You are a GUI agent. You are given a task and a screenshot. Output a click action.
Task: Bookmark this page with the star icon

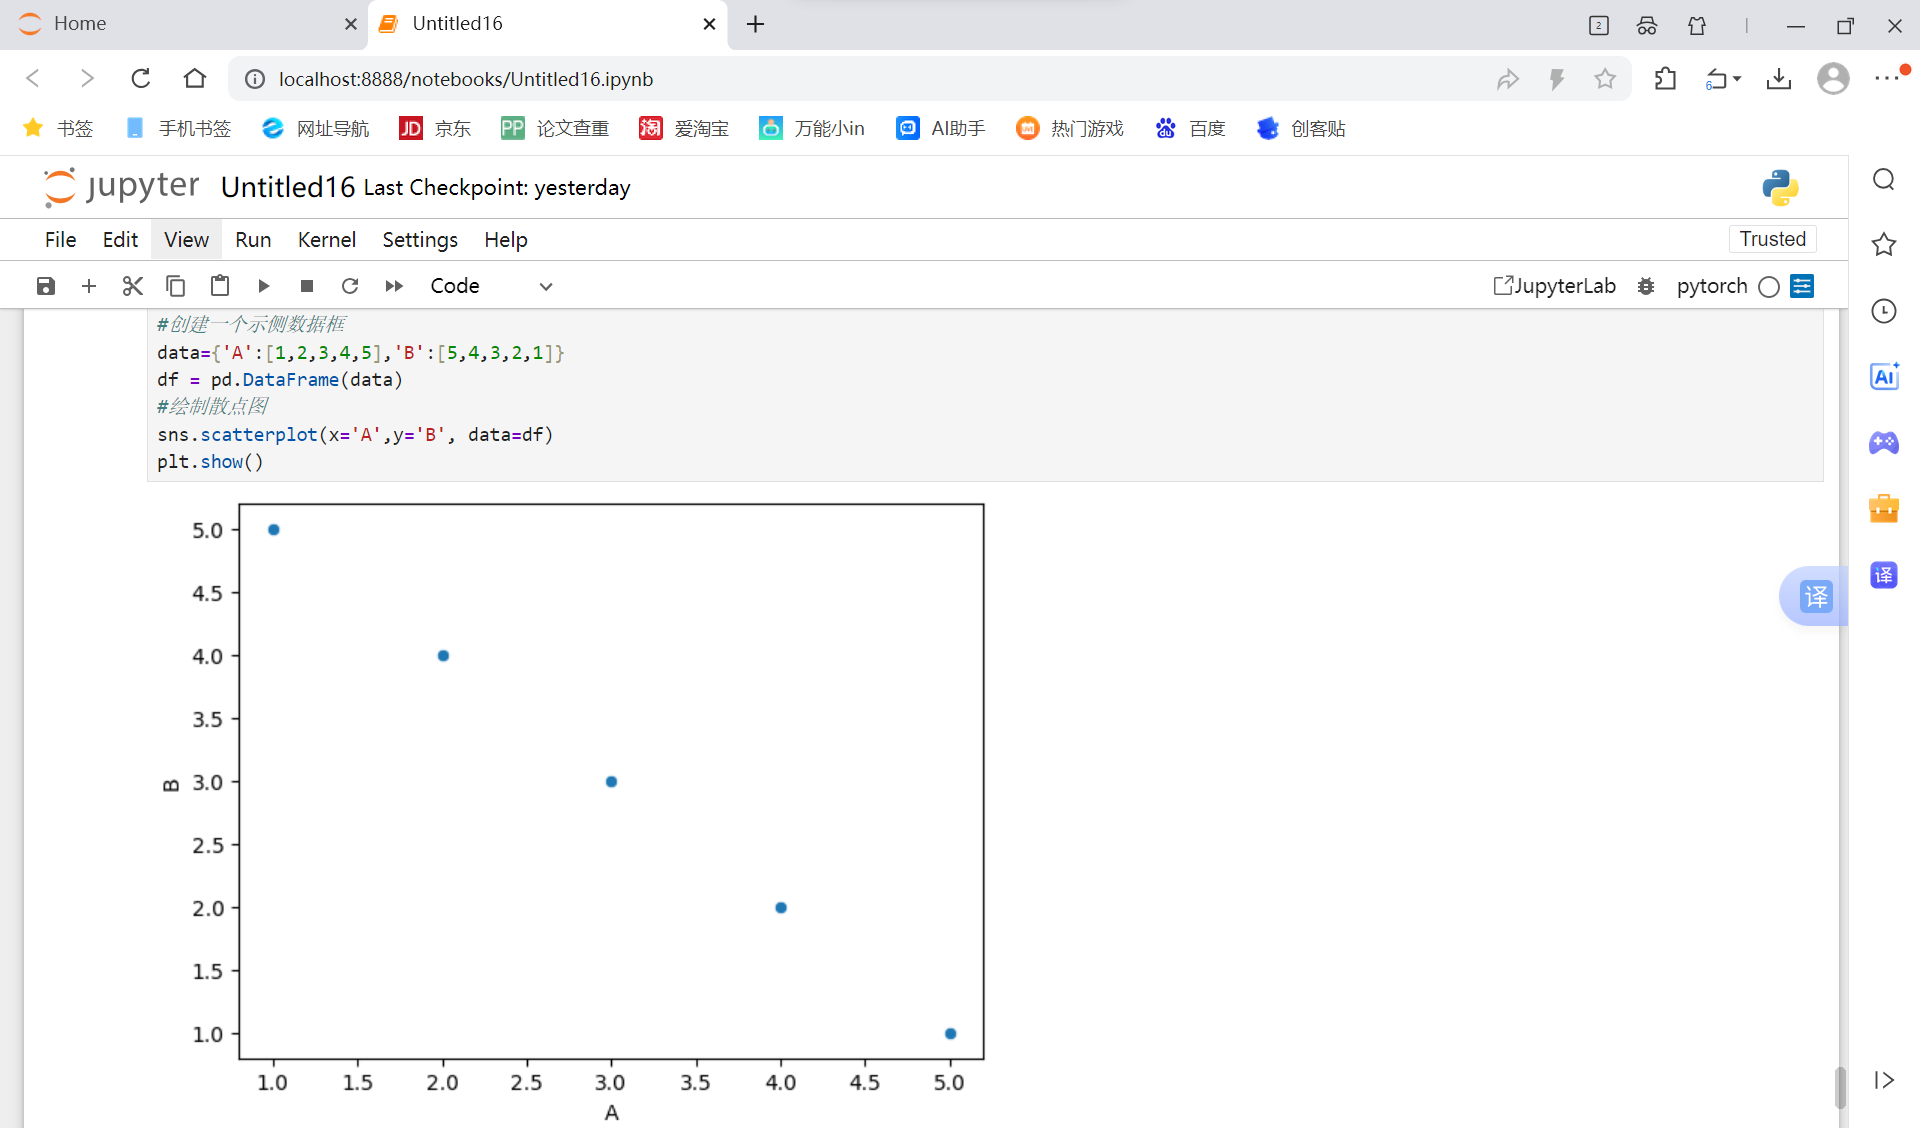click(x=1605, y=79)
